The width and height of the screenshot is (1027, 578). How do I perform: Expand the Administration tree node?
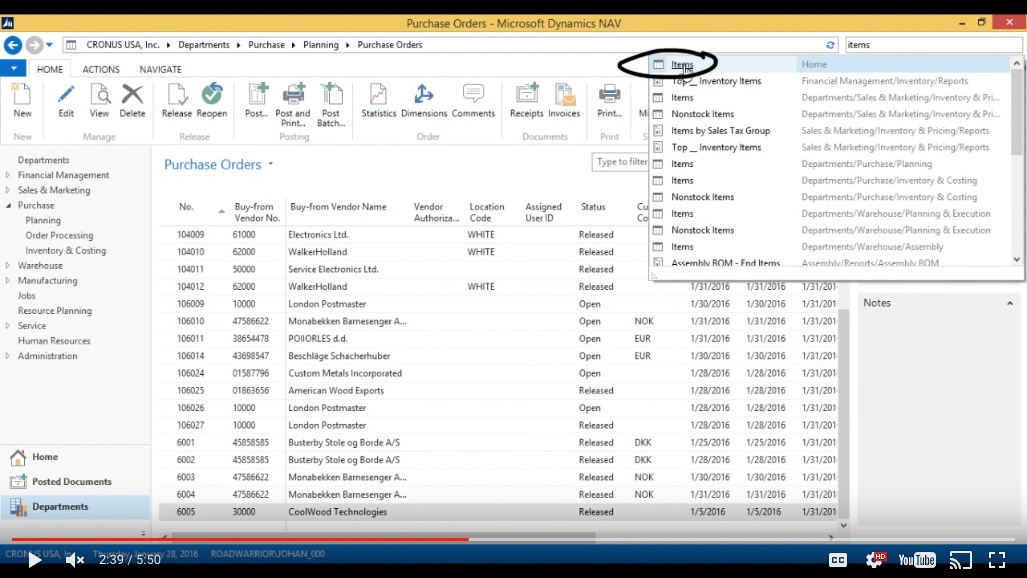(x=8, y=356)
